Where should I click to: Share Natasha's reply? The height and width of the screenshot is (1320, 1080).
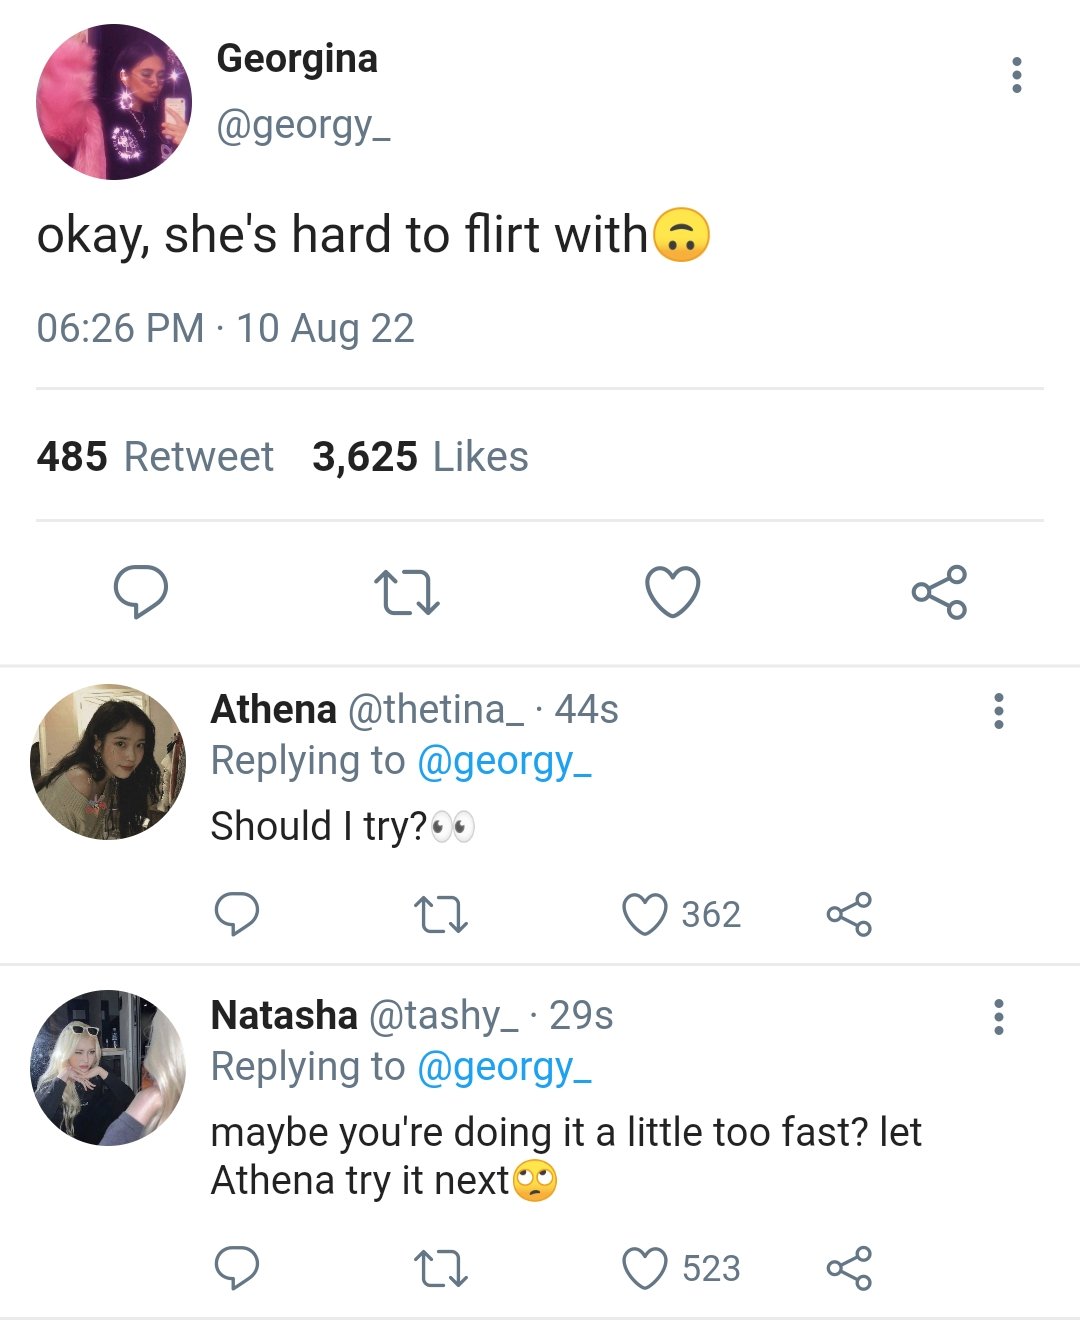[849, 1268]
